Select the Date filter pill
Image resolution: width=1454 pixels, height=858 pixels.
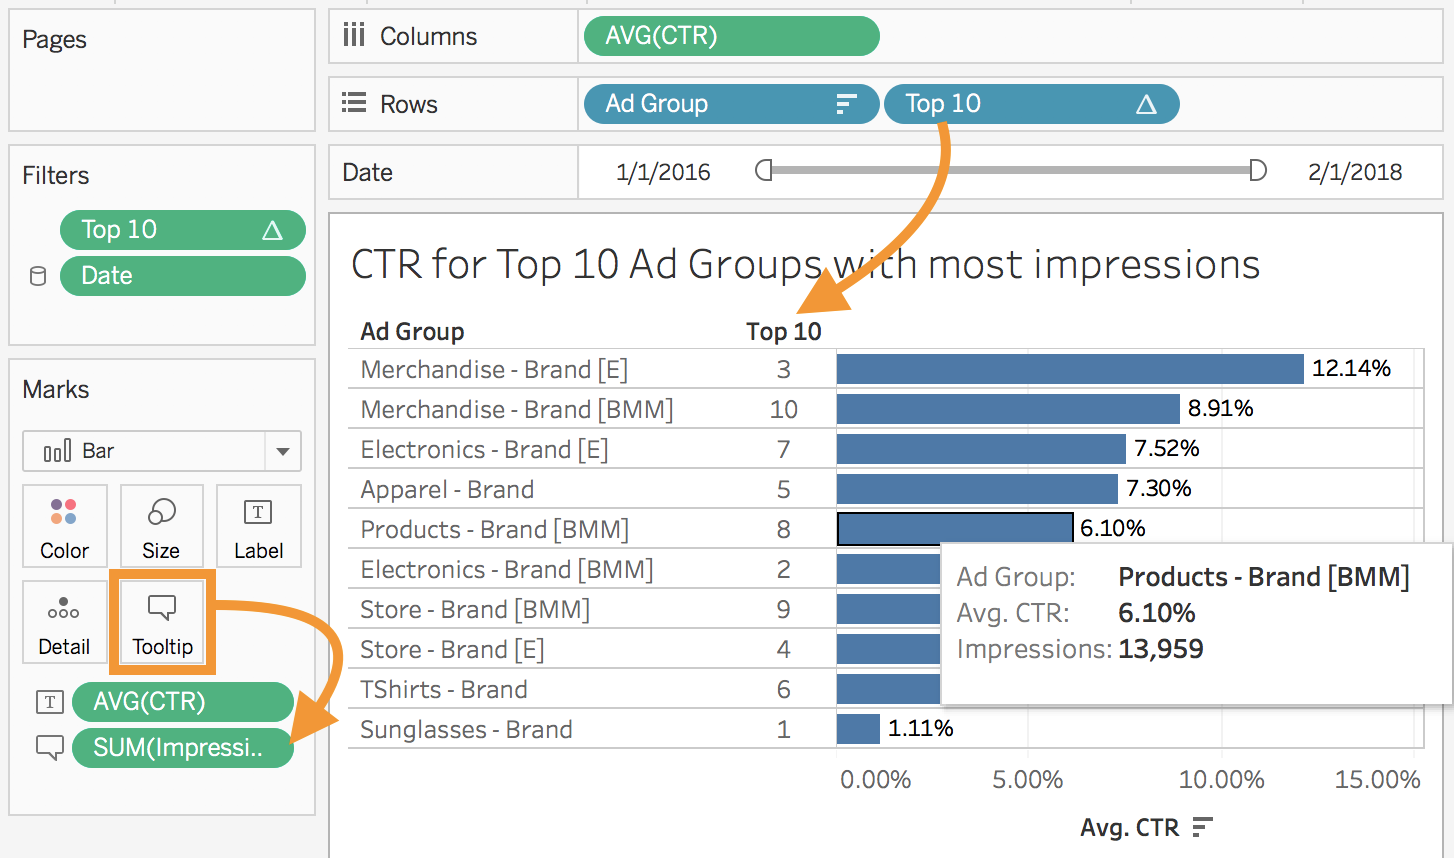(183, 276)
